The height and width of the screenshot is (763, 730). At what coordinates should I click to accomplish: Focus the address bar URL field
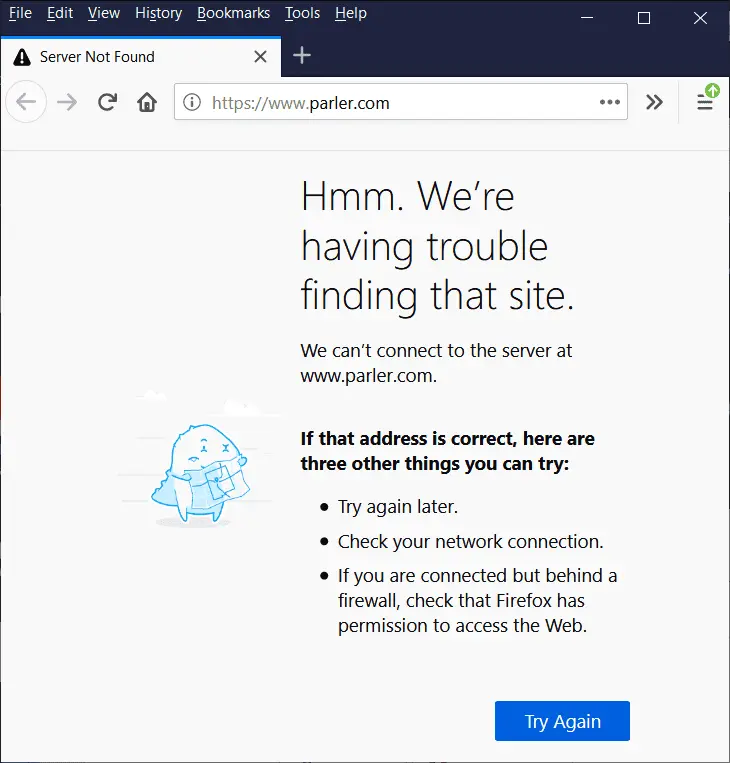400,102
